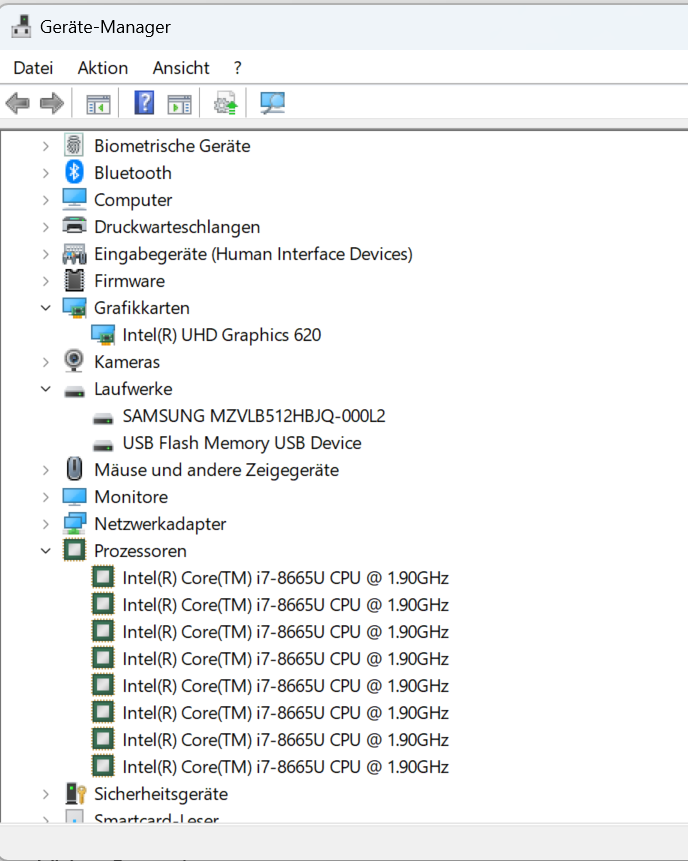Click the update driver toolbar icon
688x861 pixels.
point(225,103)
